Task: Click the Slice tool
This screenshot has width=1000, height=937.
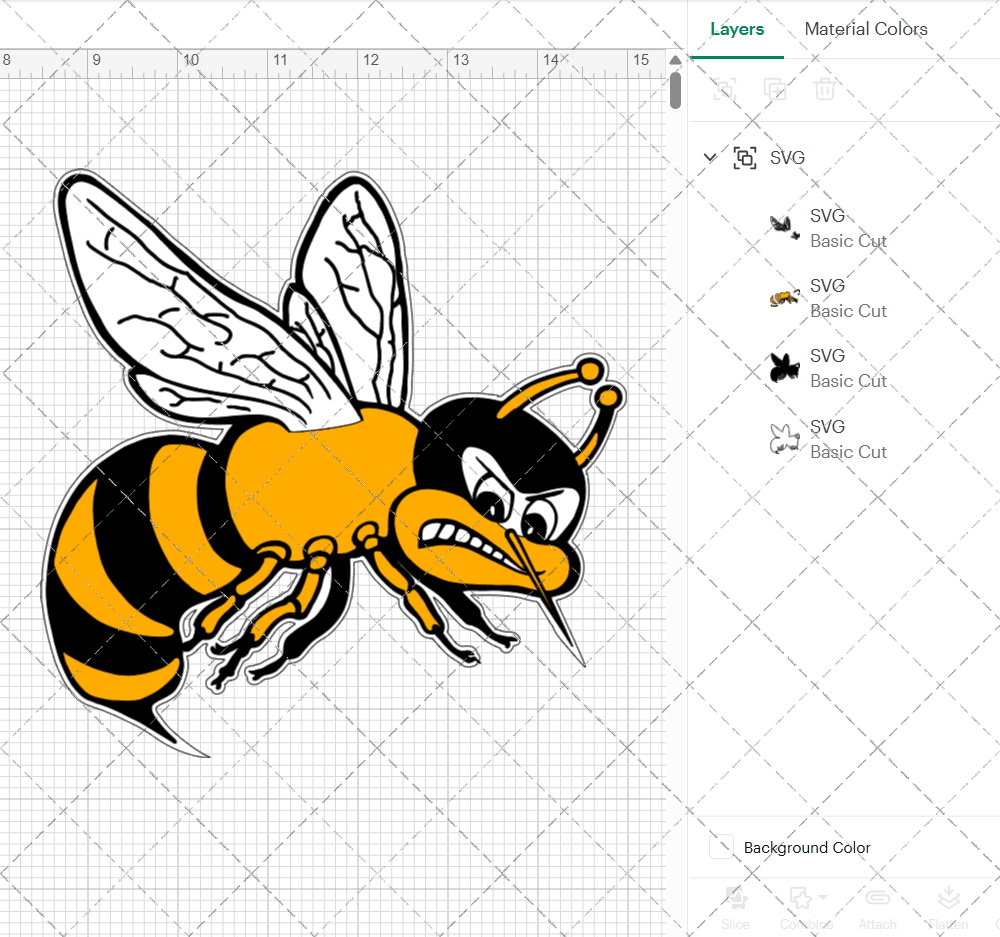Action: (x=735, y=907)
